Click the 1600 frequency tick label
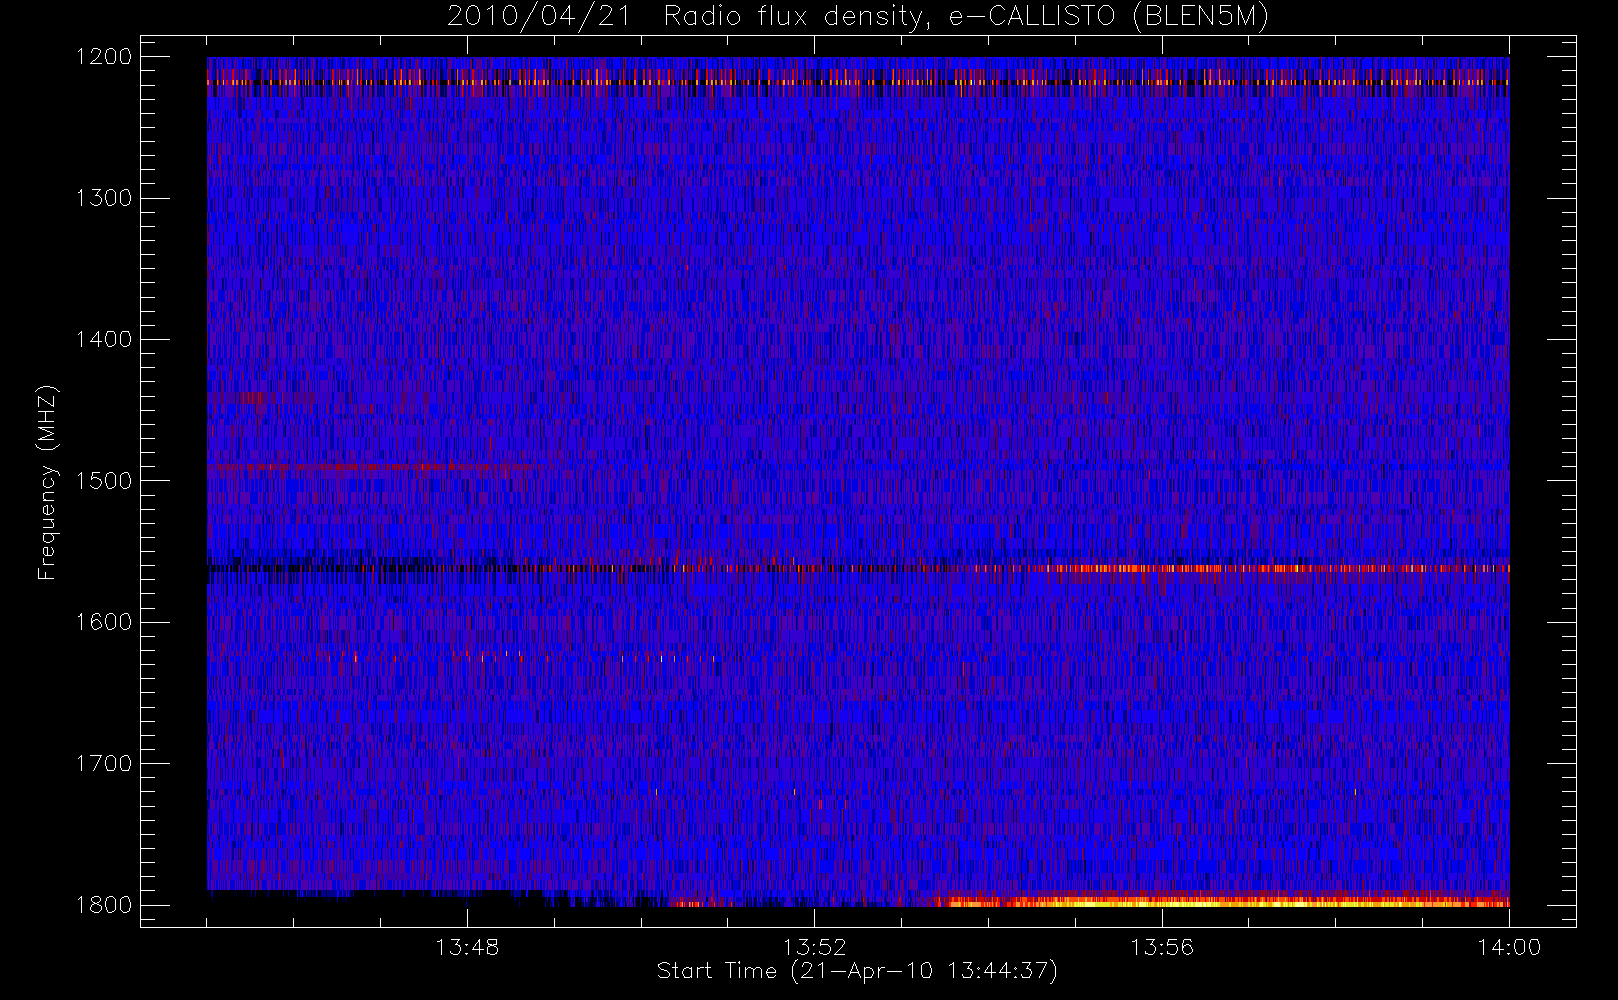1618x1000 pixels. (x=104, y=622)
